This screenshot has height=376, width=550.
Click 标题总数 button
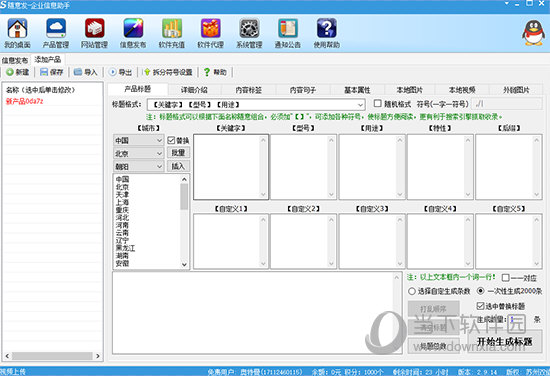point(434,346)
